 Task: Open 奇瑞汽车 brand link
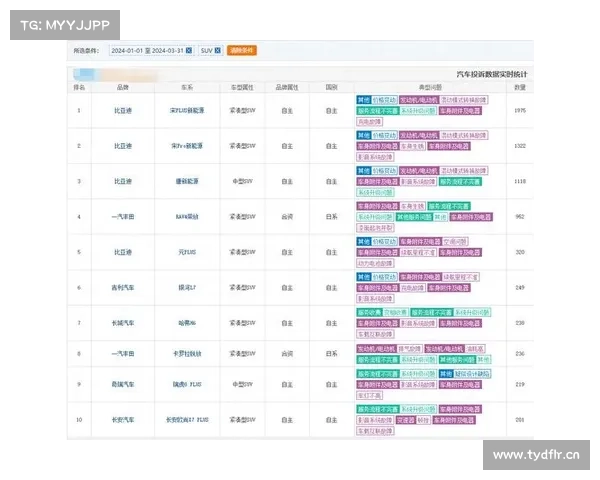pyautogui.click(x=123, y=384)
